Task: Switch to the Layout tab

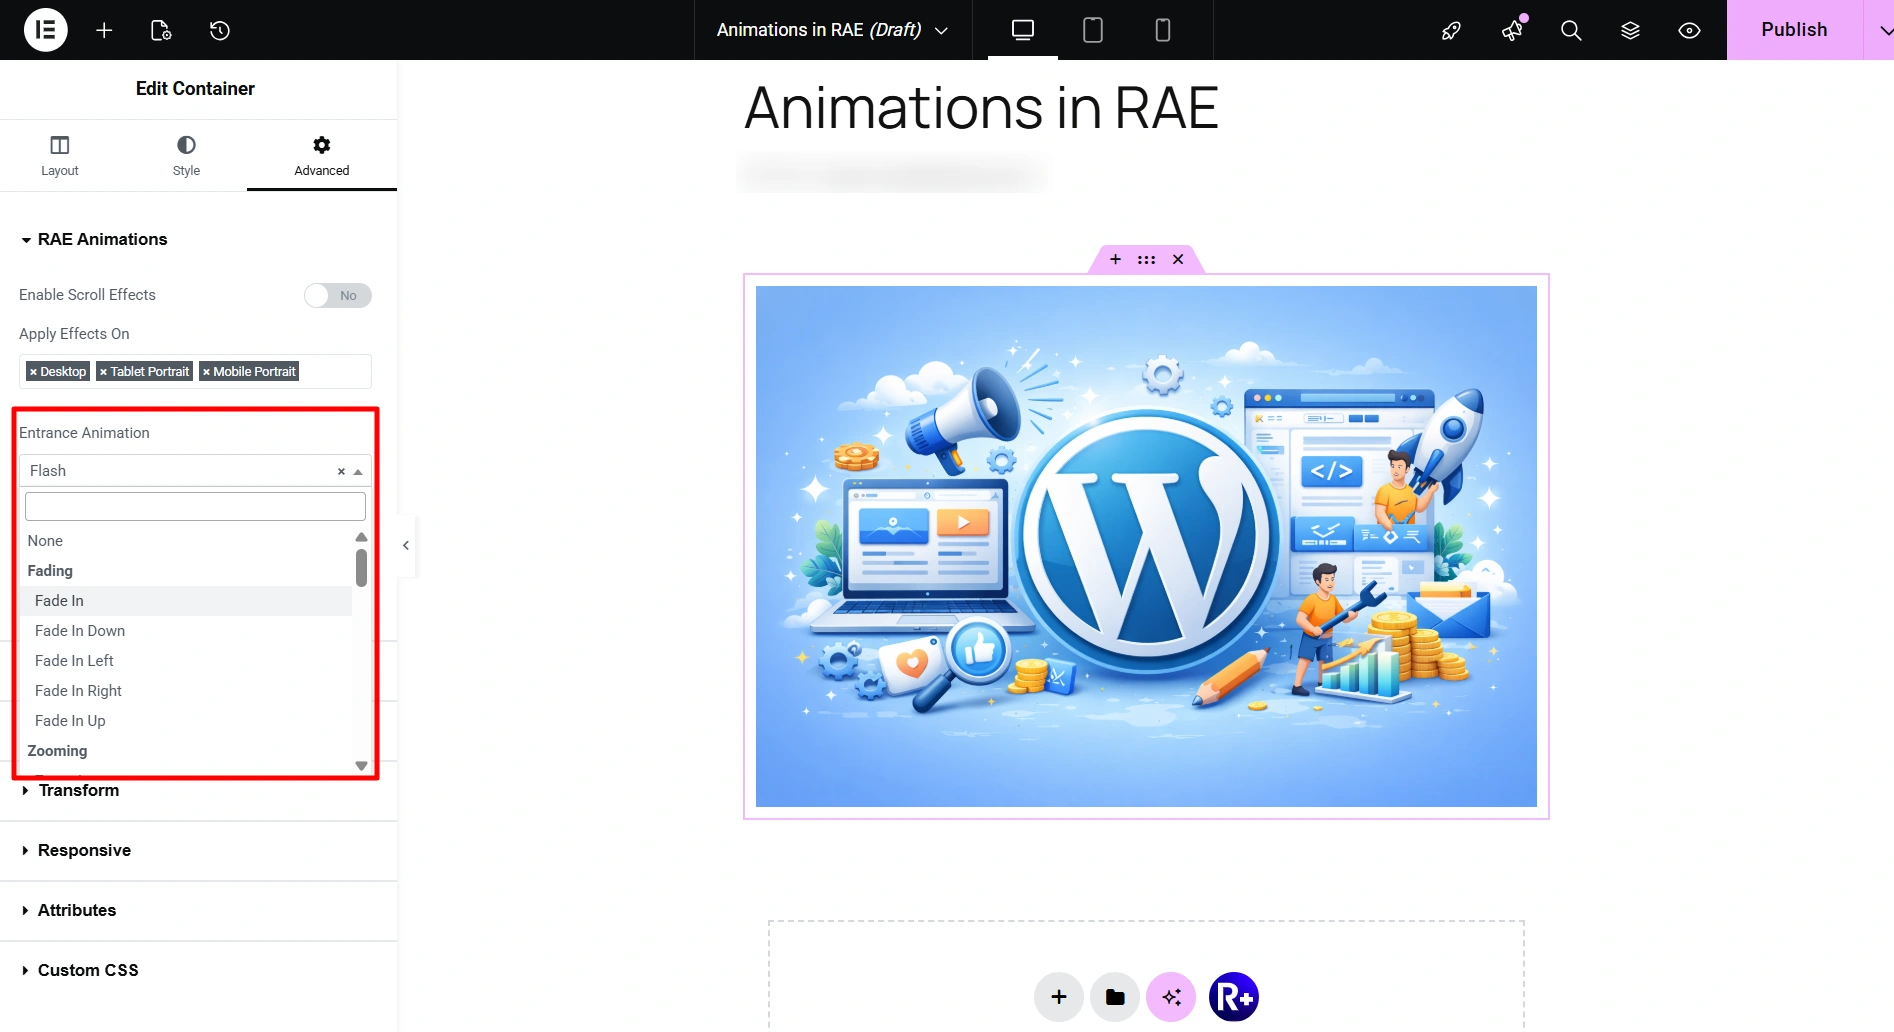Action: click(60, 156)
